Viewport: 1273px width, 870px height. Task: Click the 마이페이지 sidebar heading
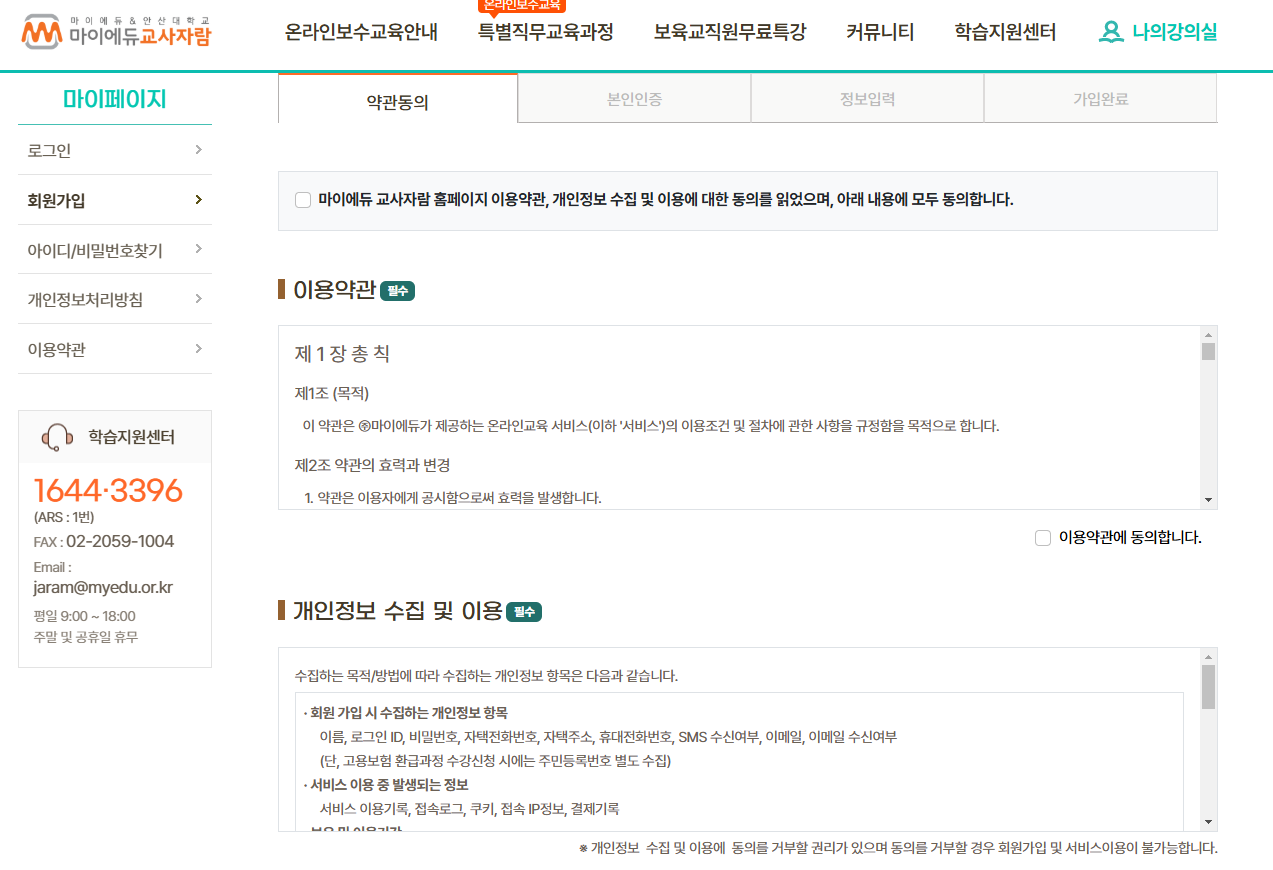(x=115, y=99)
